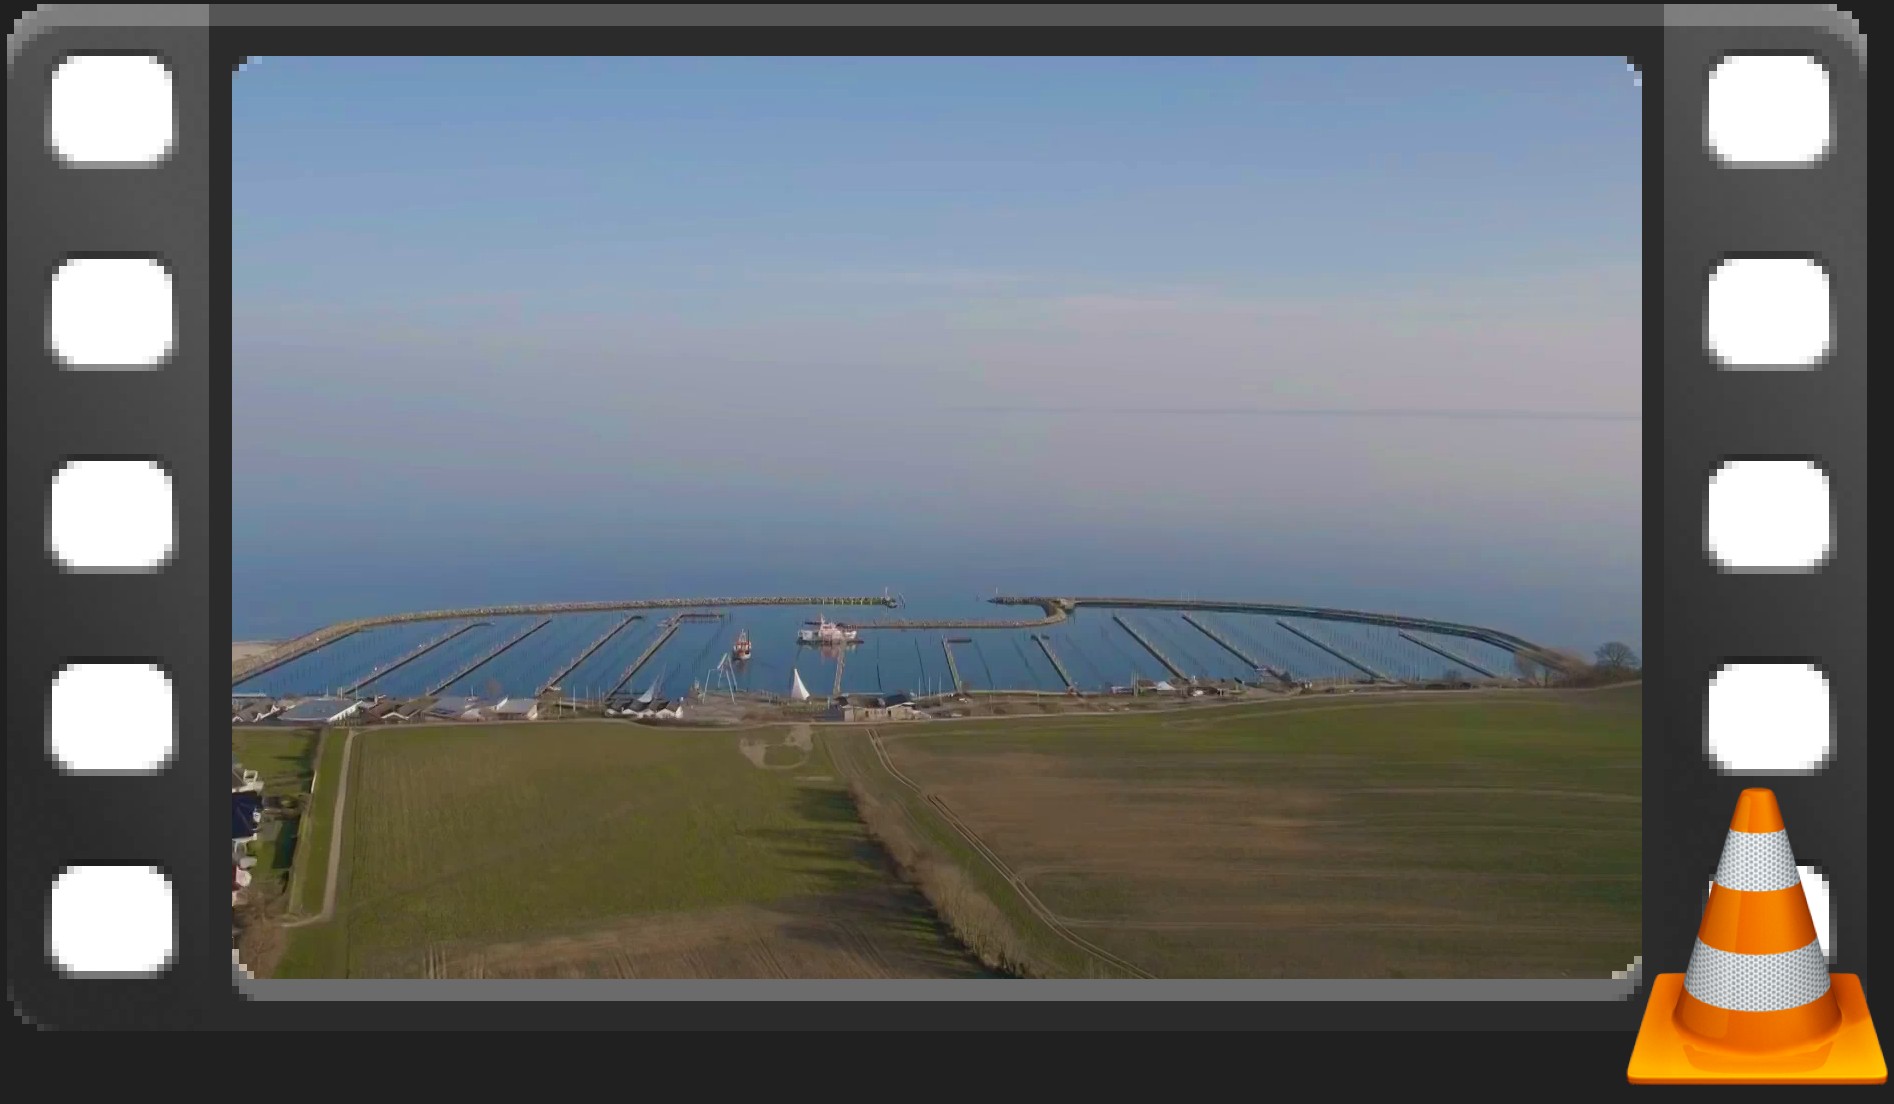Viewport: 1894px width, 1104px height.
Task: Click the bare tree at right shoreline
Action: [1614, 659]
